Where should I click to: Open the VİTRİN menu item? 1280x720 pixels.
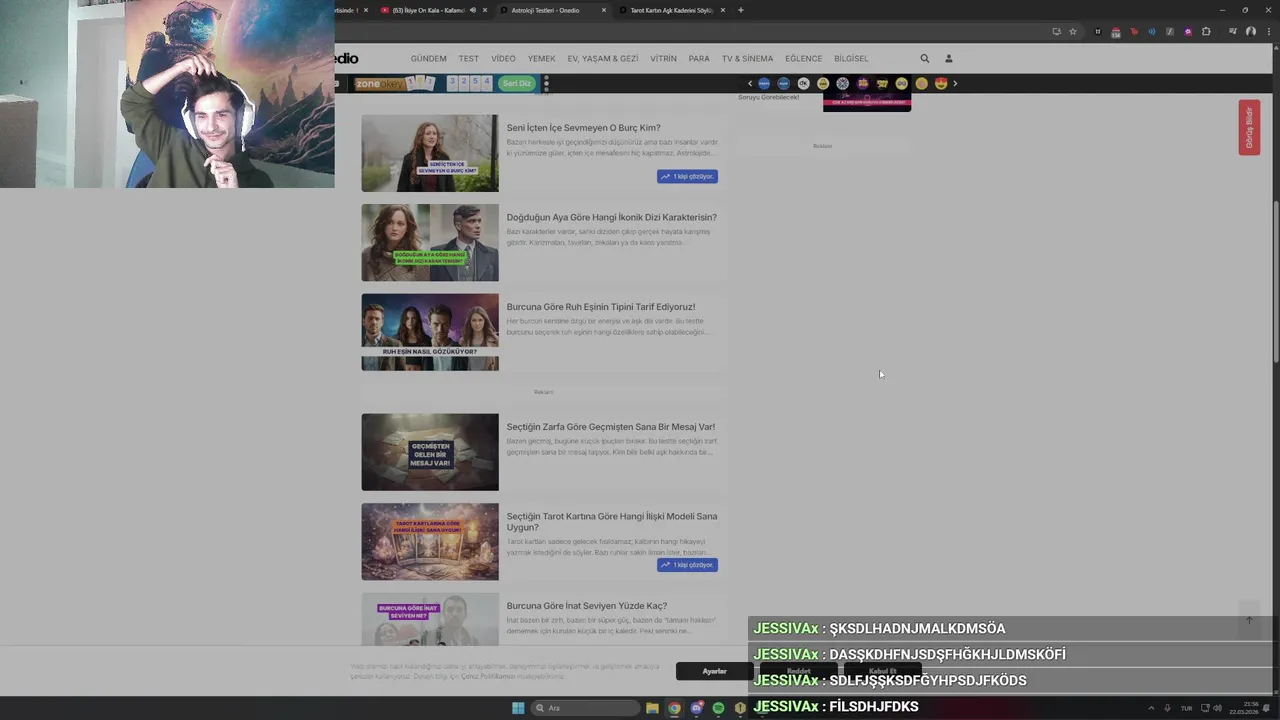663,59
